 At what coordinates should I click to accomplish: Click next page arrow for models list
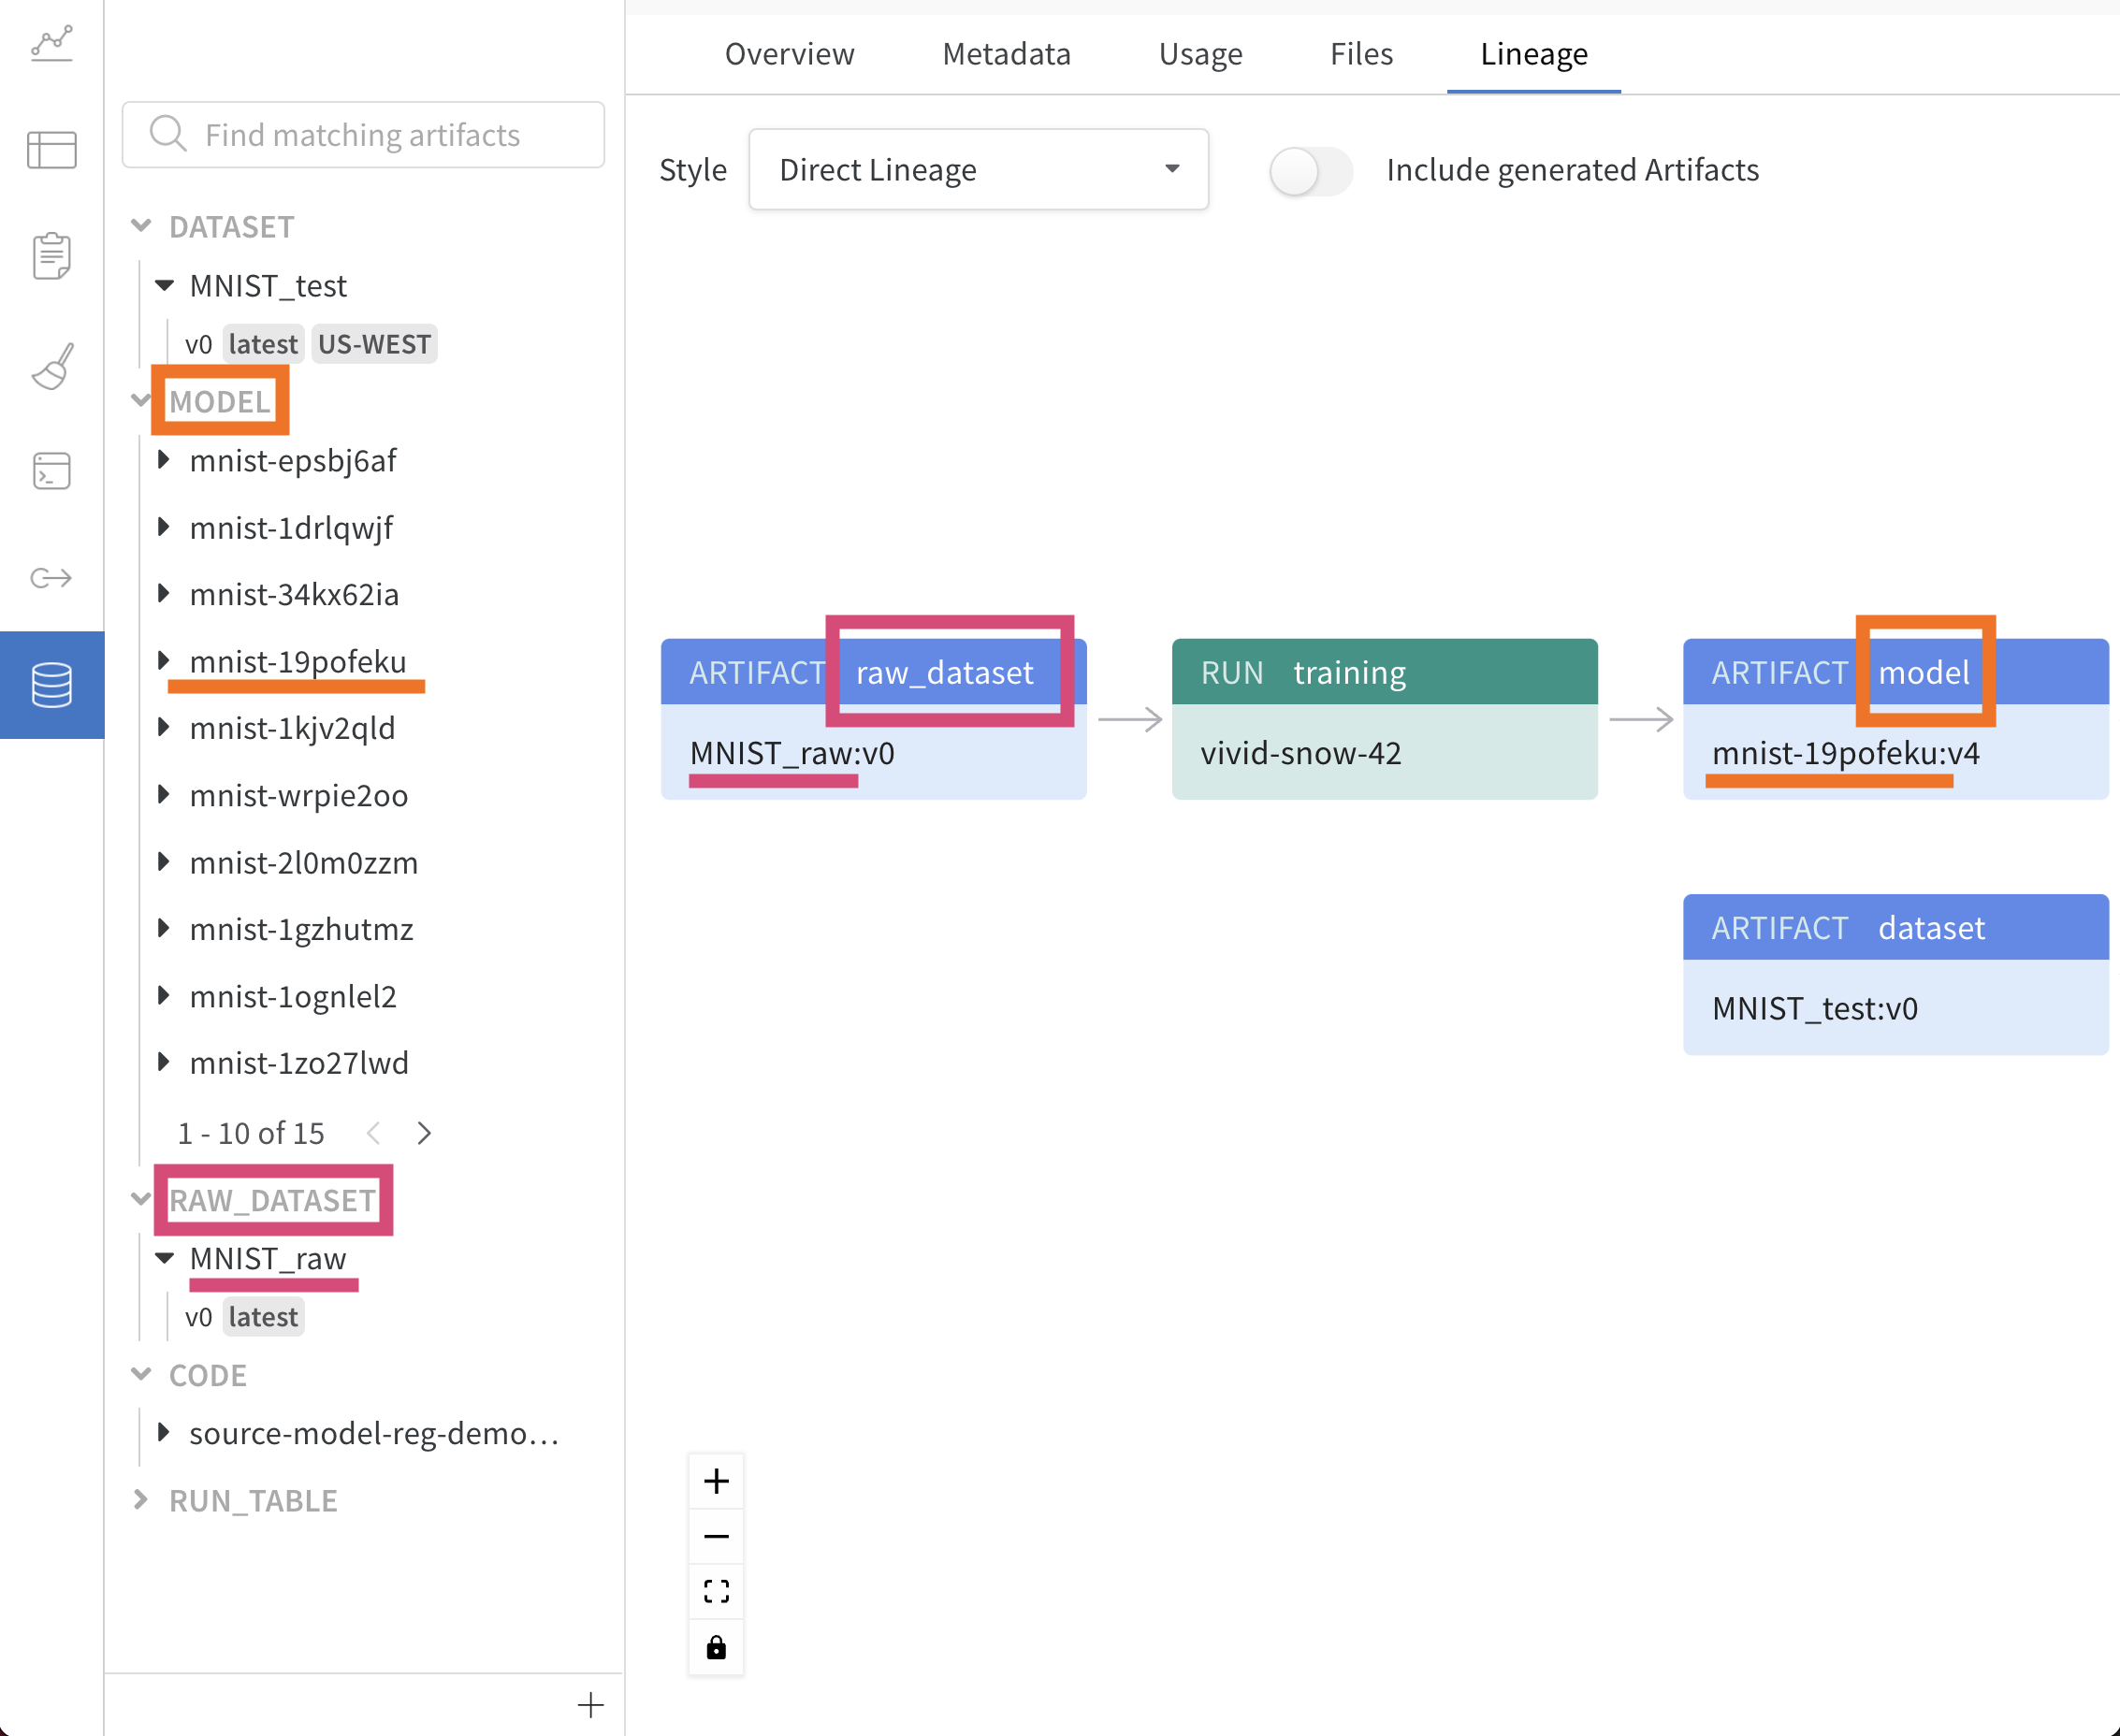[425, 1130]
